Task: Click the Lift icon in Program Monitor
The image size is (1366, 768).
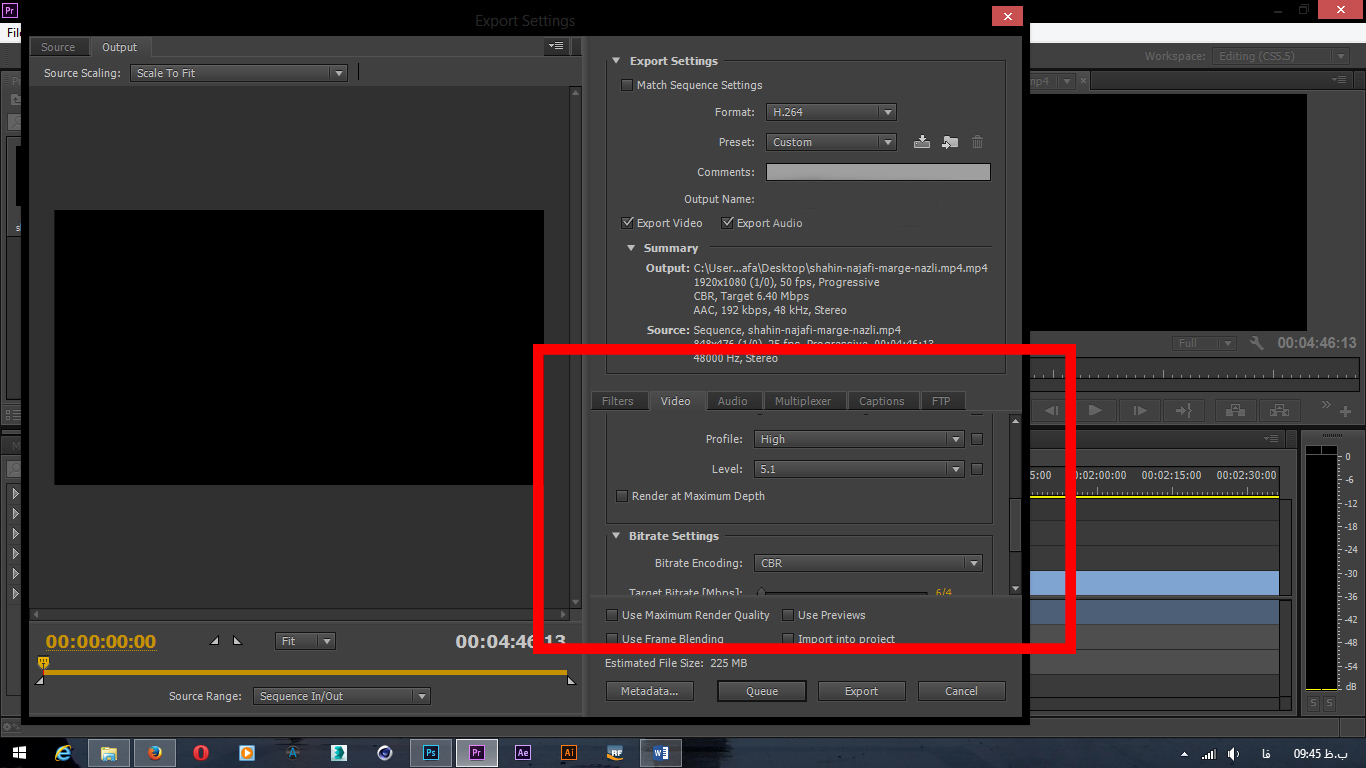Action: click(1236, 410)
